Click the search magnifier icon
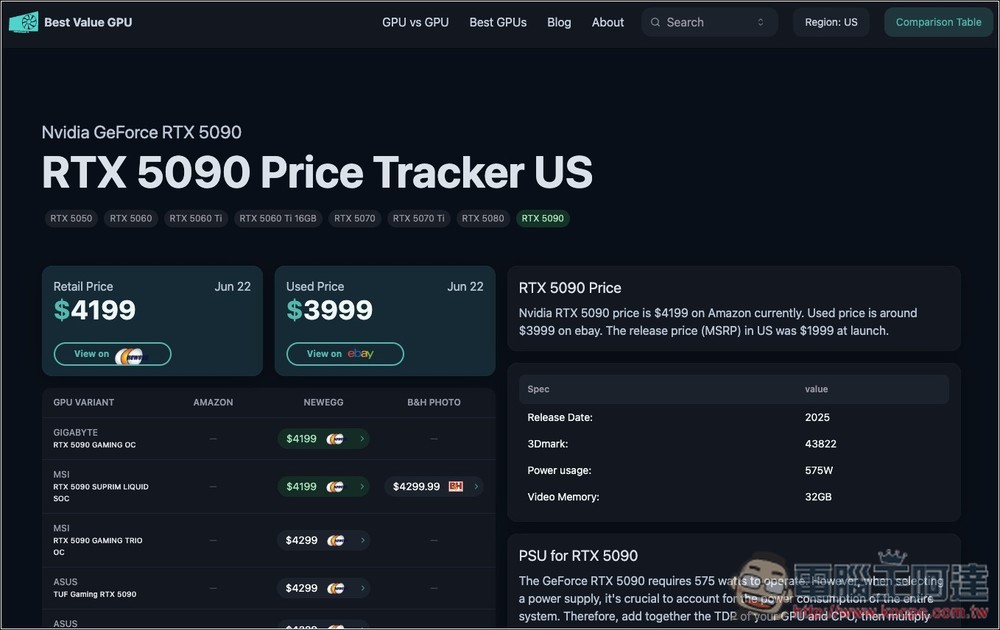Viewport: 1000px width, 630px height. pyautogui.click(x=655, y=22)
